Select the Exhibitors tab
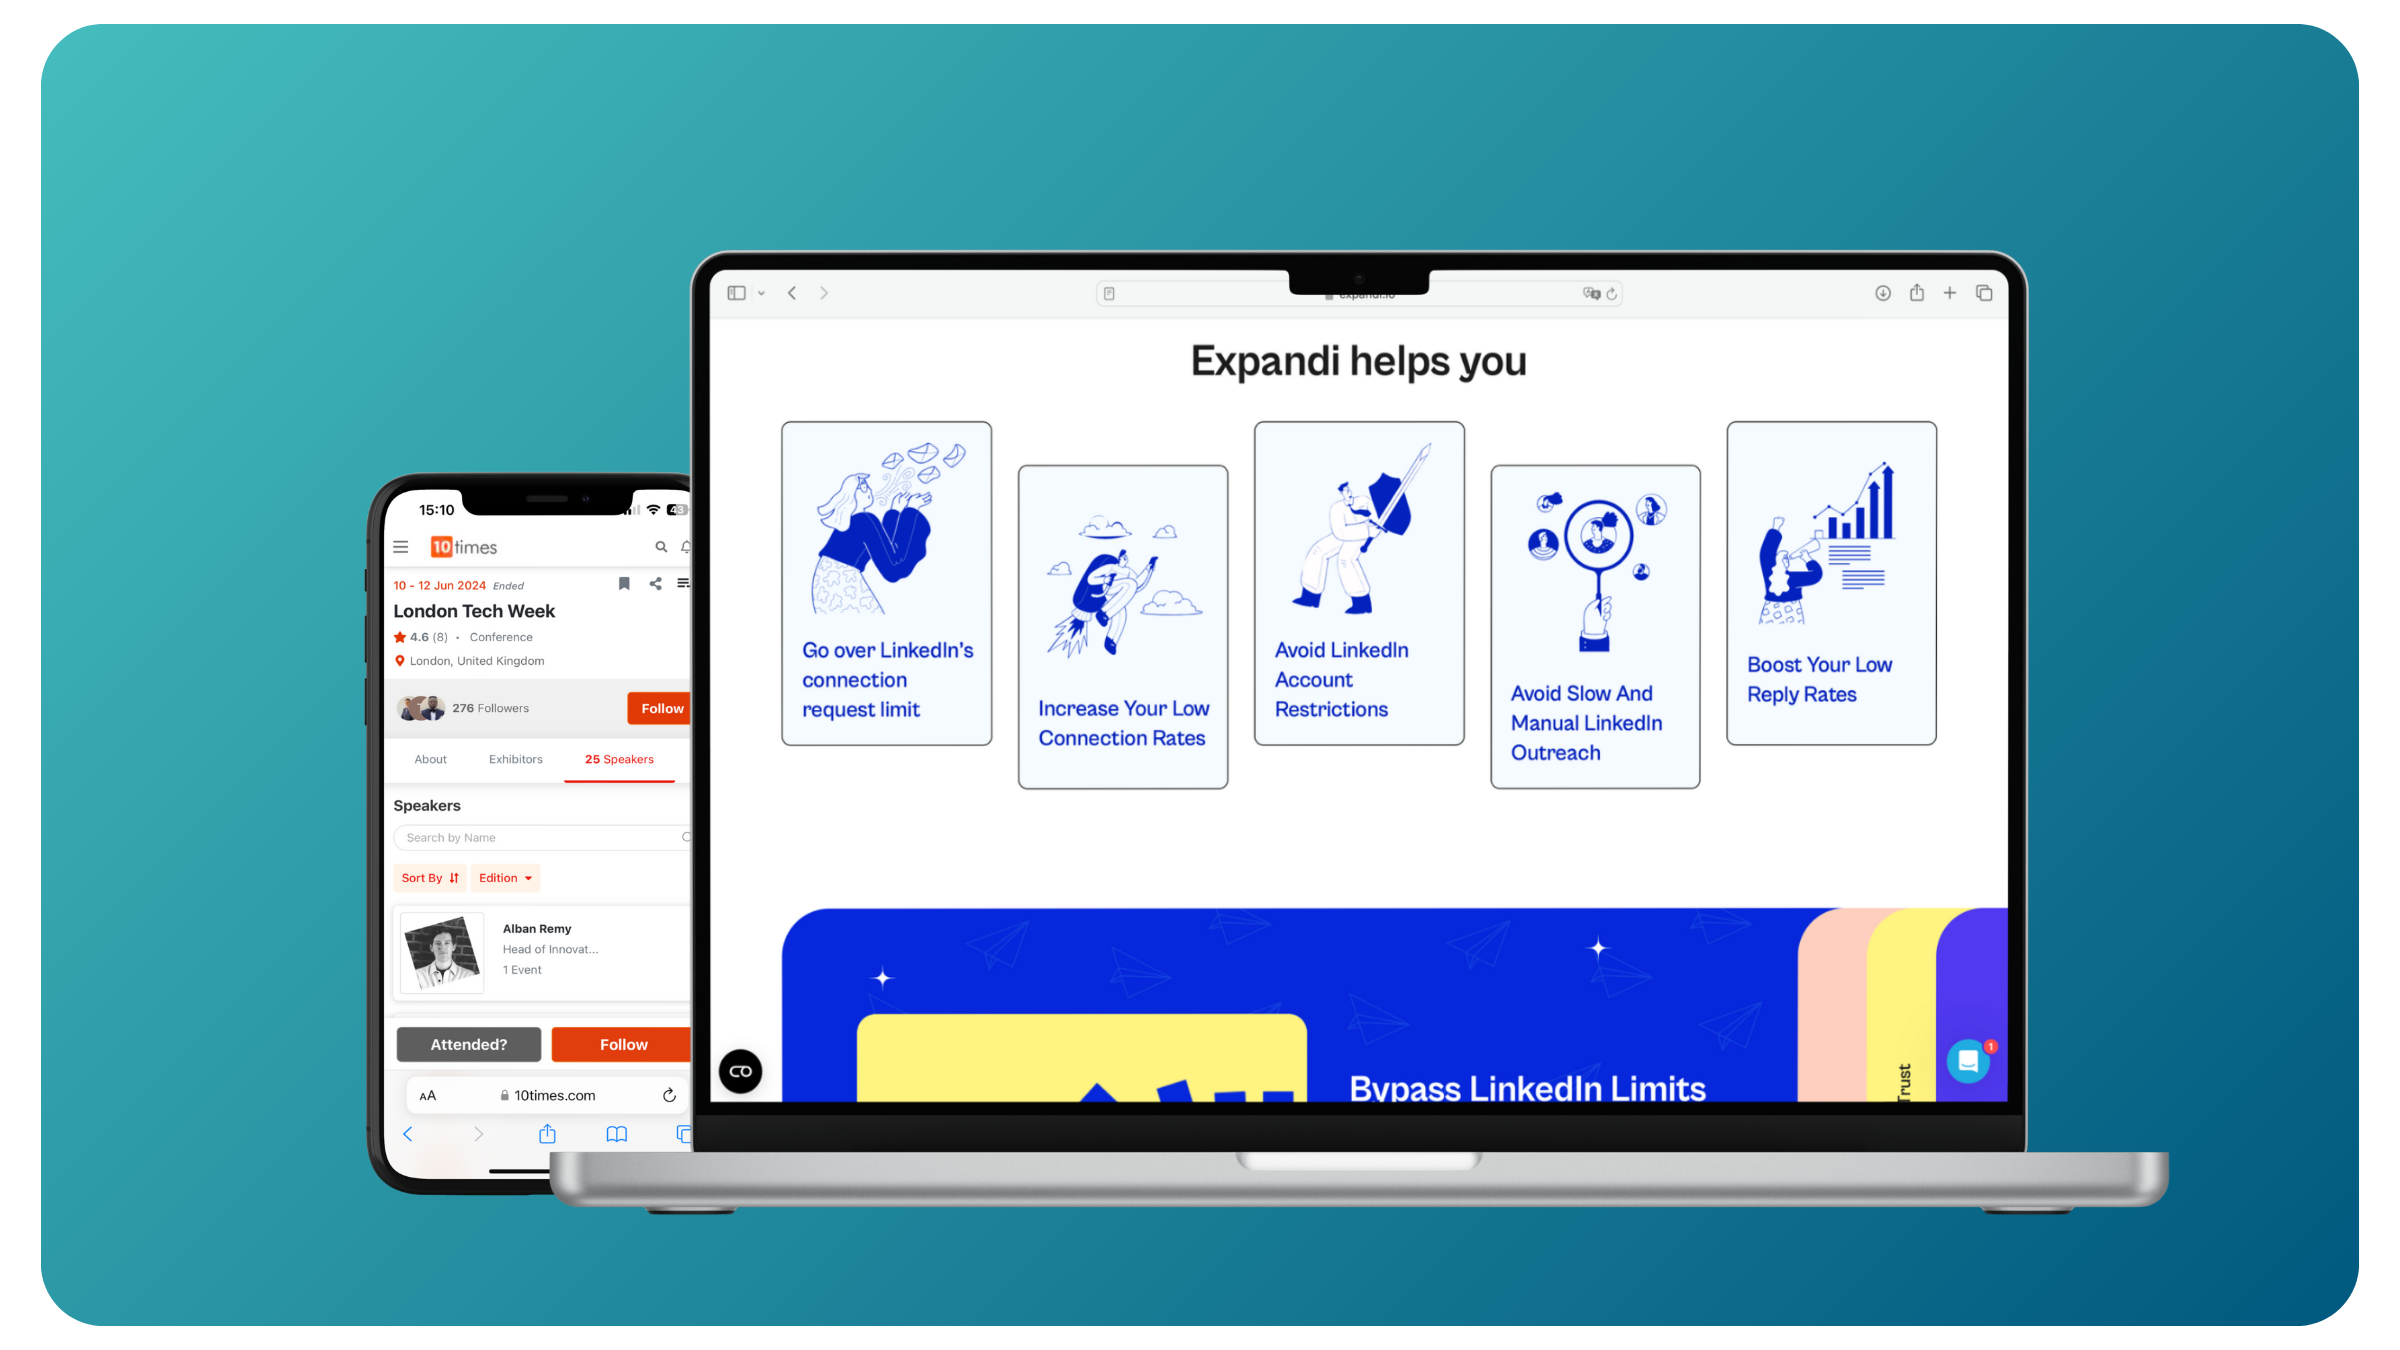 [x=514, y=758]
